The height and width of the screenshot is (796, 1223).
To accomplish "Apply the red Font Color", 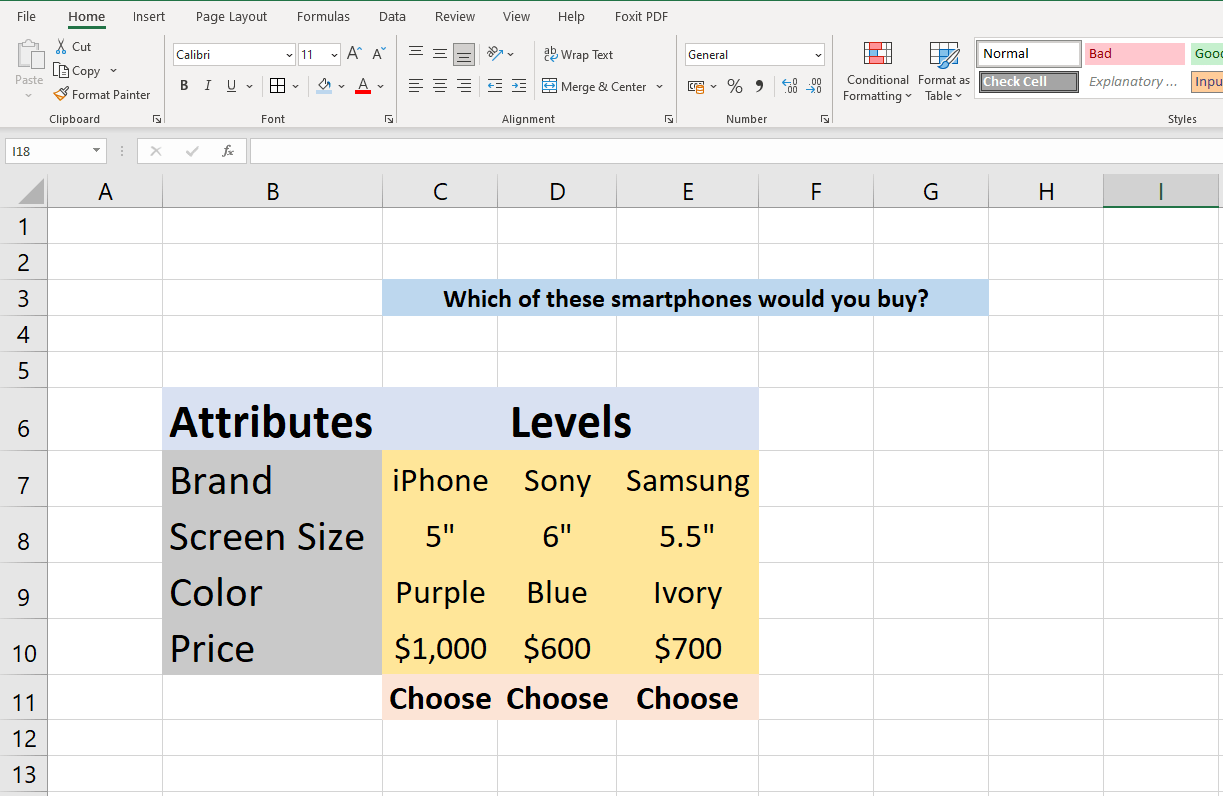I will click(x=363, y=86).
